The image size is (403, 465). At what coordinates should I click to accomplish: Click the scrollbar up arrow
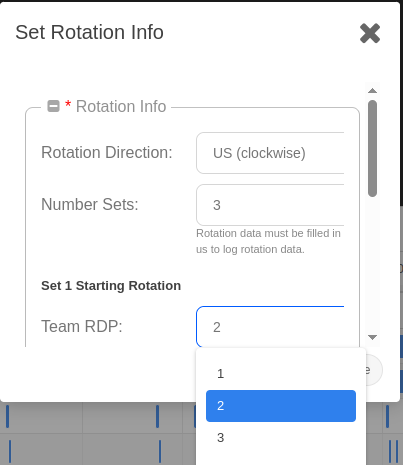(372, 91)
